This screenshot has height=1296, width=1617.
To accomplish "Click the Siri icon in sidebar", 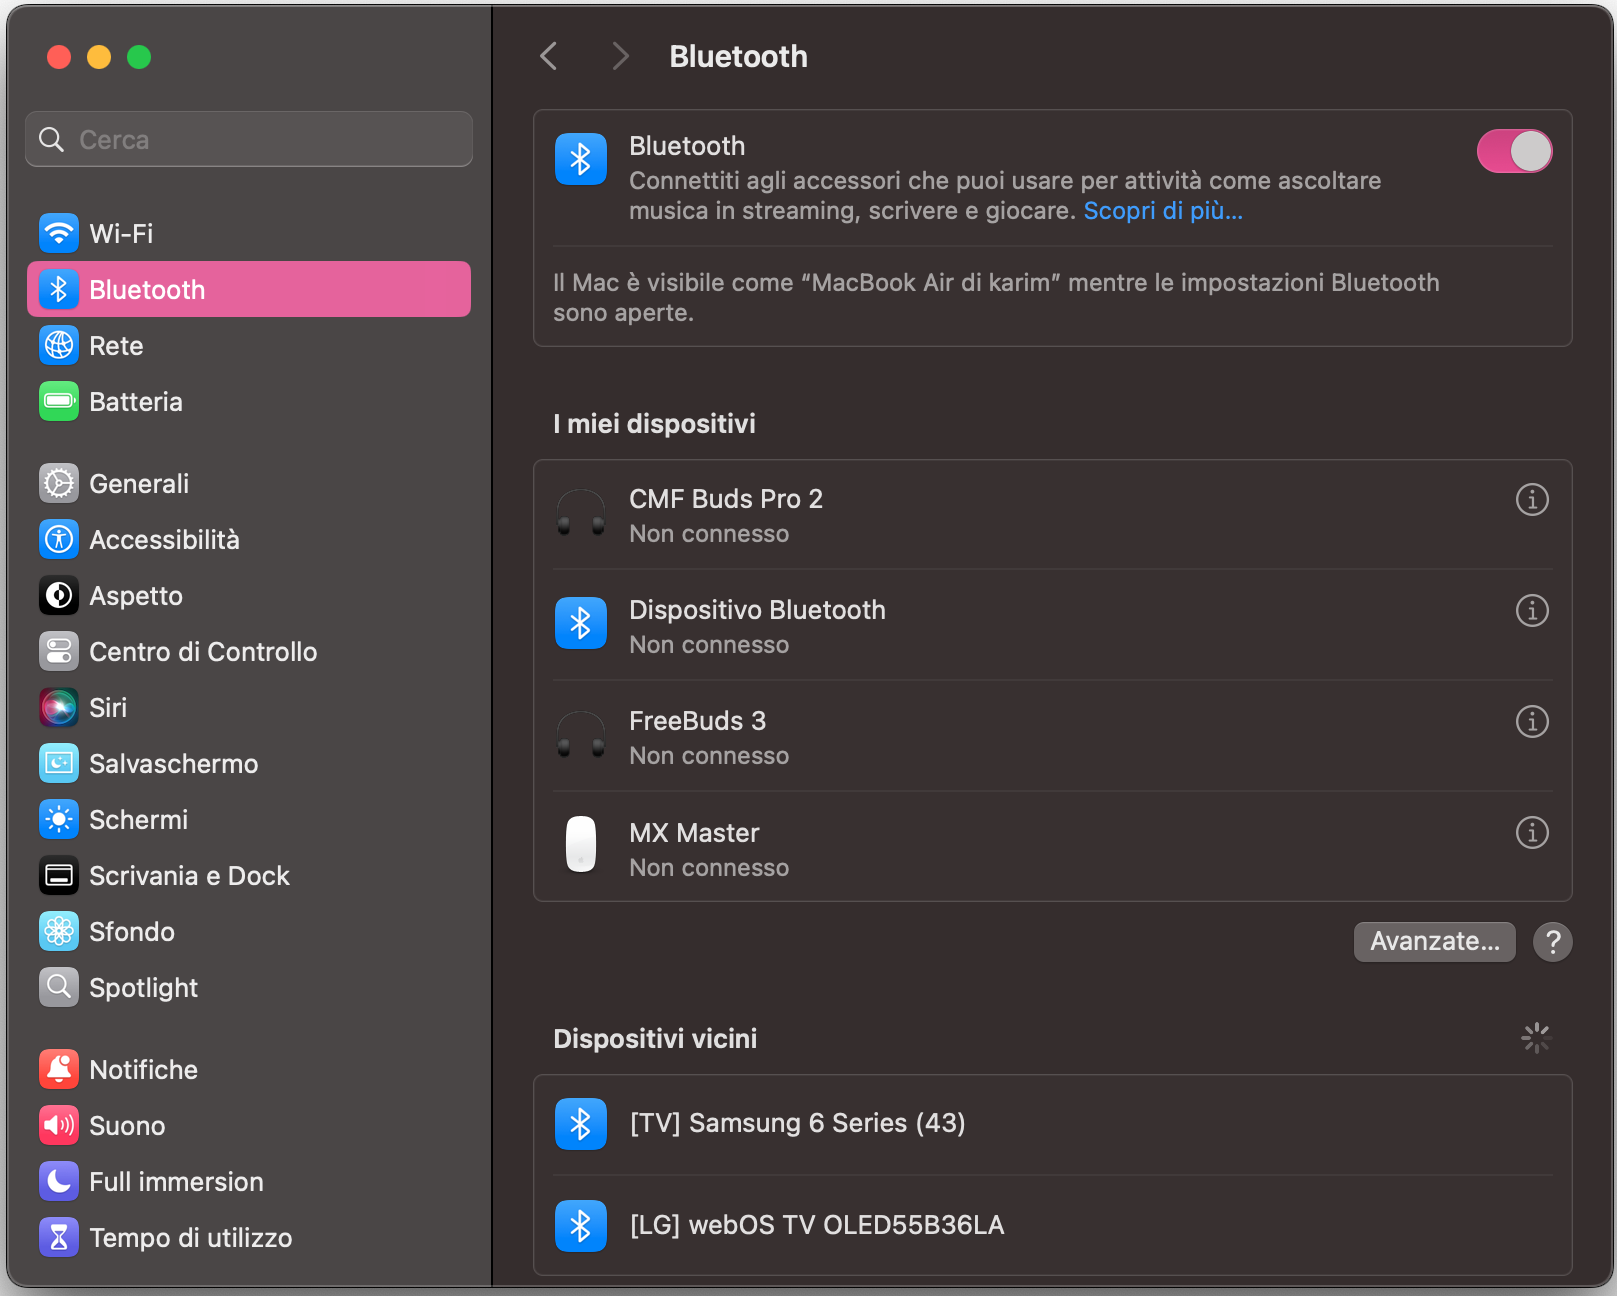I will pos(59,707).
